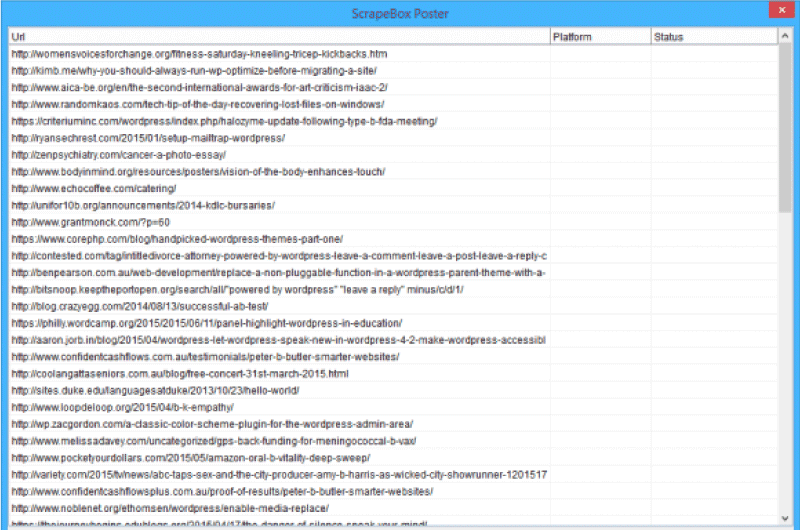Select the aica-be.org art criticism URL

[199, 88]
